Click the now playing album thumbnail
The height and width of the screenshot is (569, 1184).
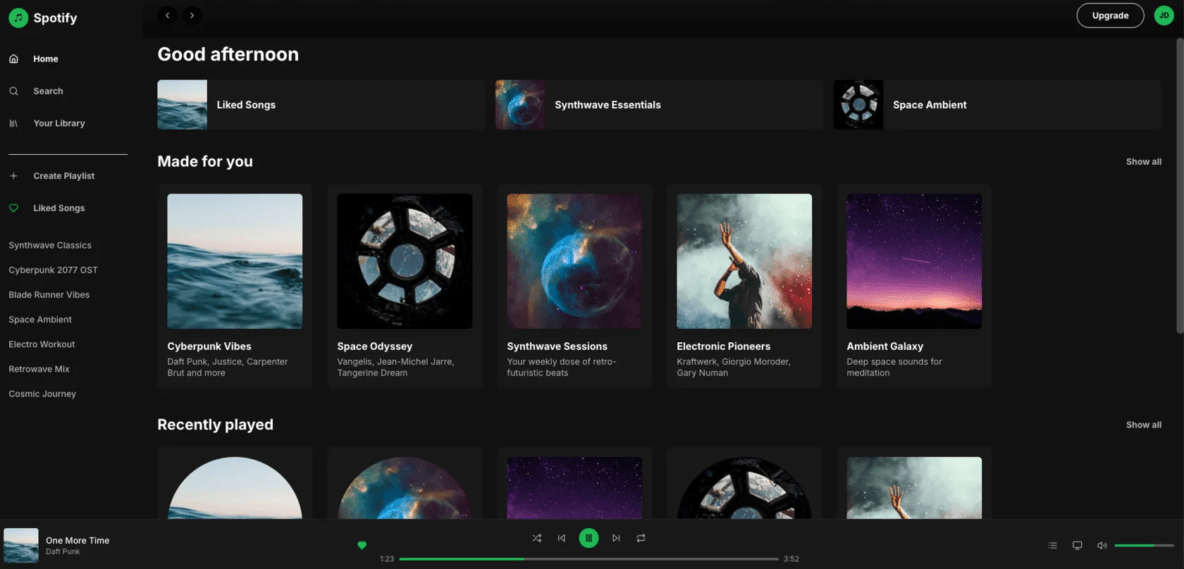pos(21,545)
